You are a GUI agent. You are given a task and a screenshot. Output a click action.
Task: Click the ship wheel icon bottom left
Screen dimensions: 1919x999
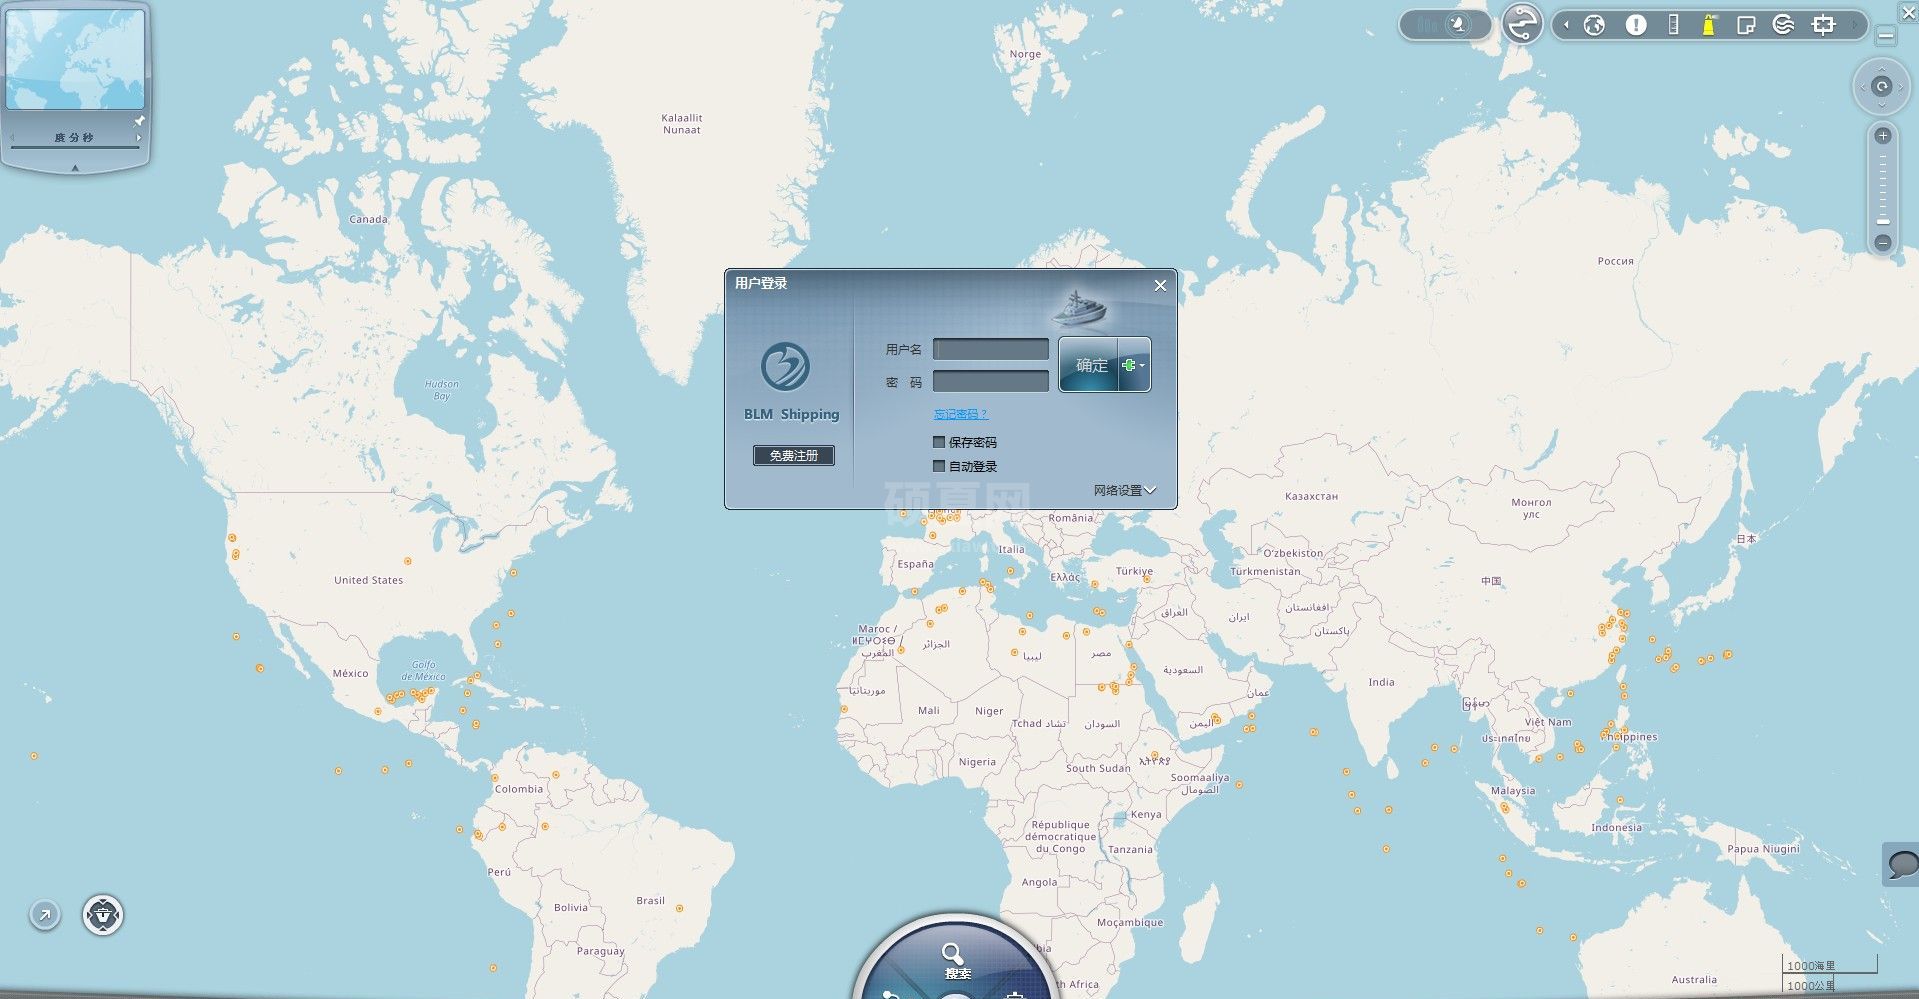pos(103,914)
